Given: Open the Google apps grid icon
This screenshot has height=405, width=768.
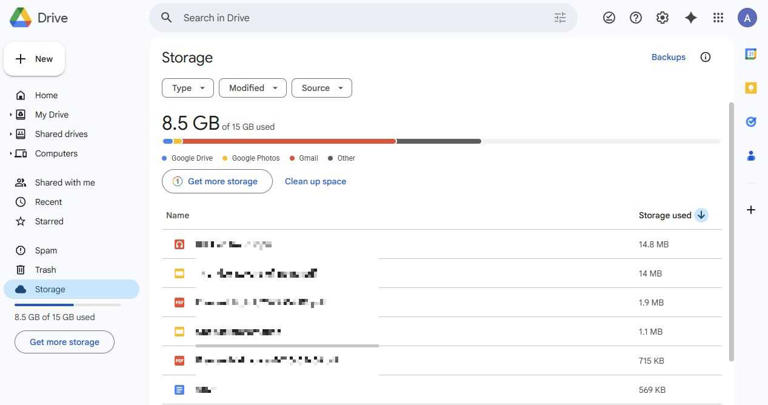Looking at the screenshot, I should pos(718,18).
